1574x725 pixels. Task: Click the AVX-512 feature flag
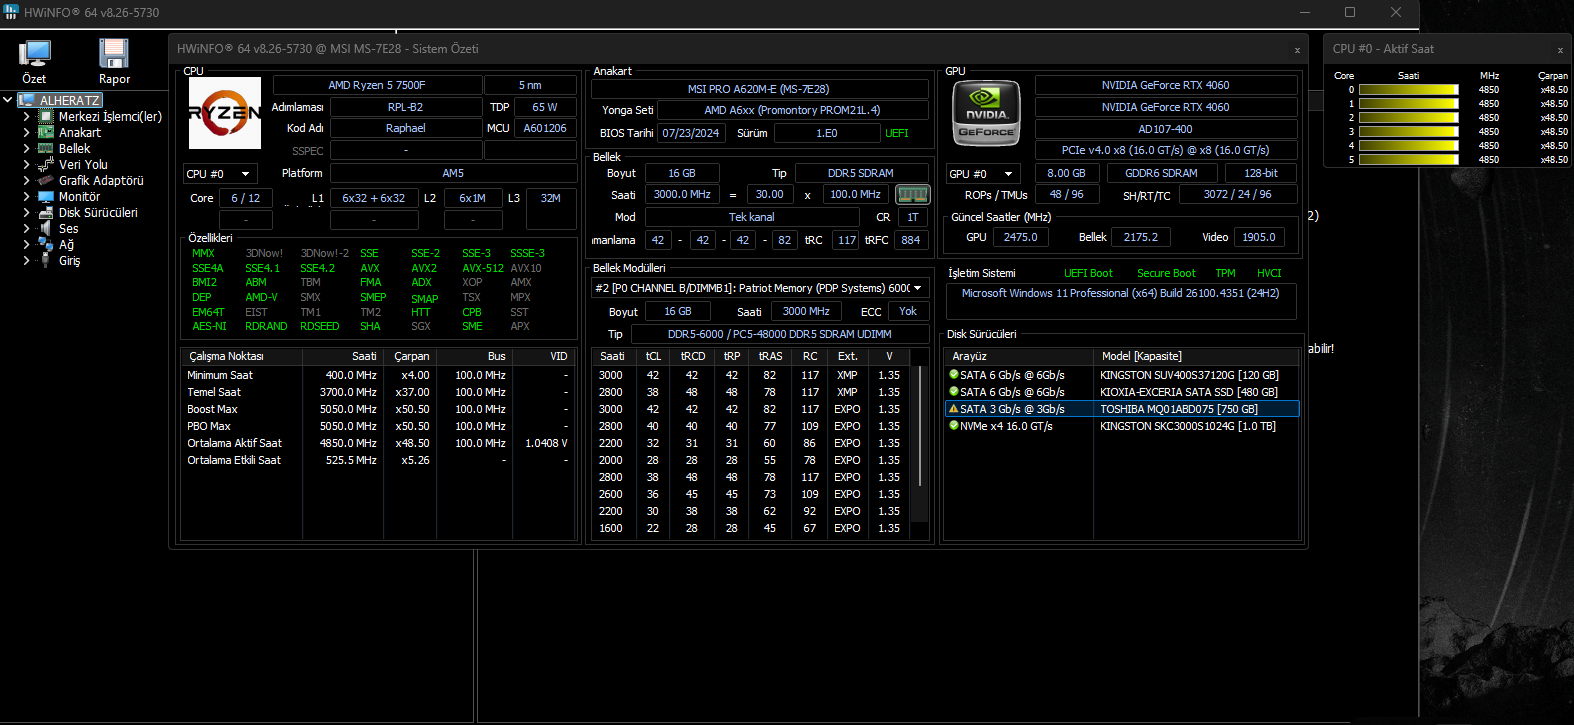(x=483, y=268)
